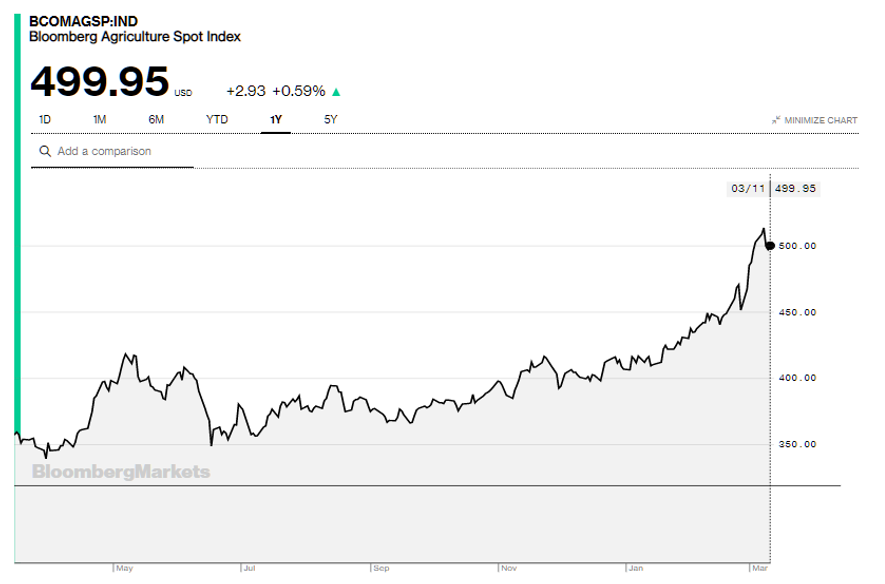Click the search magnifier icon

(45, 151)
